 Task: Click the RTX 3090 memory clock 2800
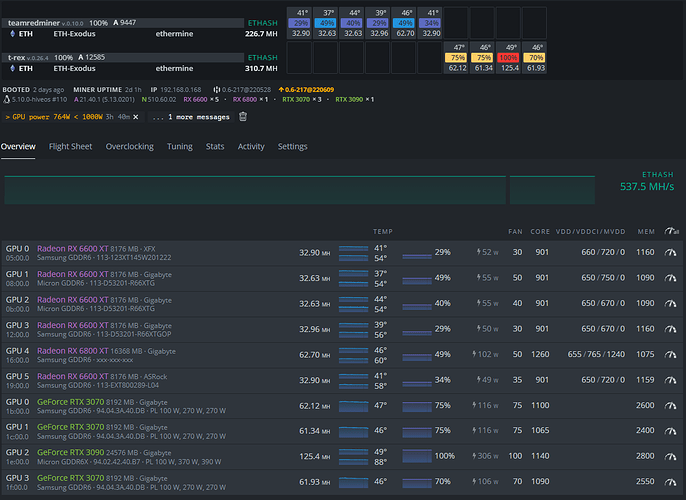645,456
